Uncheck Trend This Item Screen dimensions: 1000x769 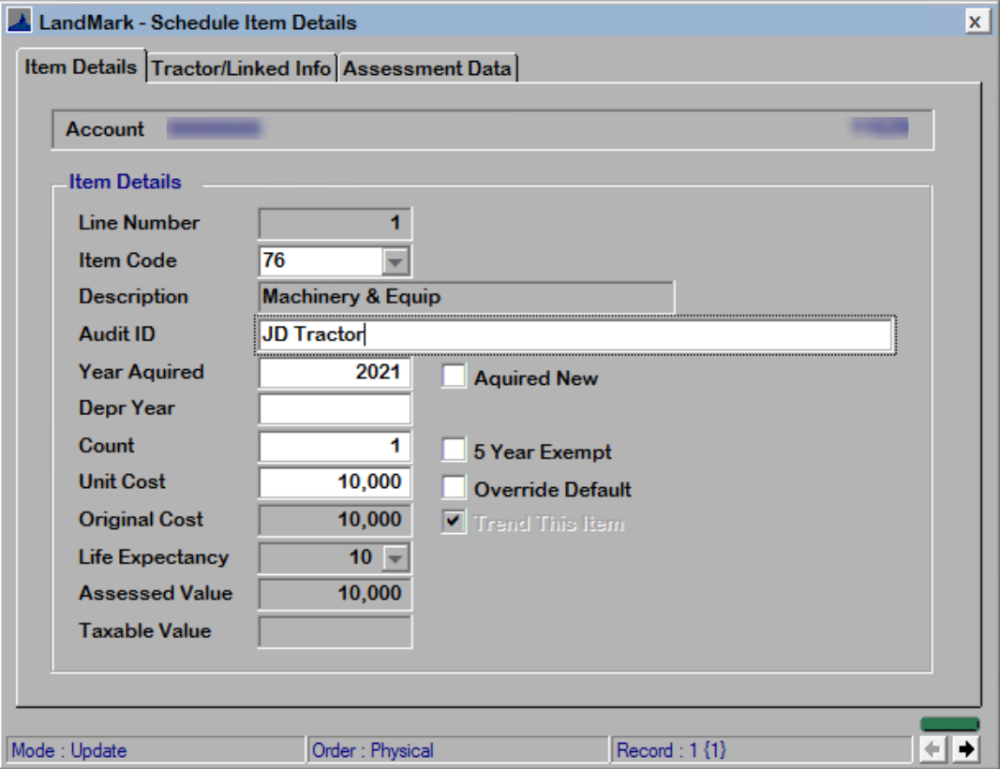tap(453, 522)
